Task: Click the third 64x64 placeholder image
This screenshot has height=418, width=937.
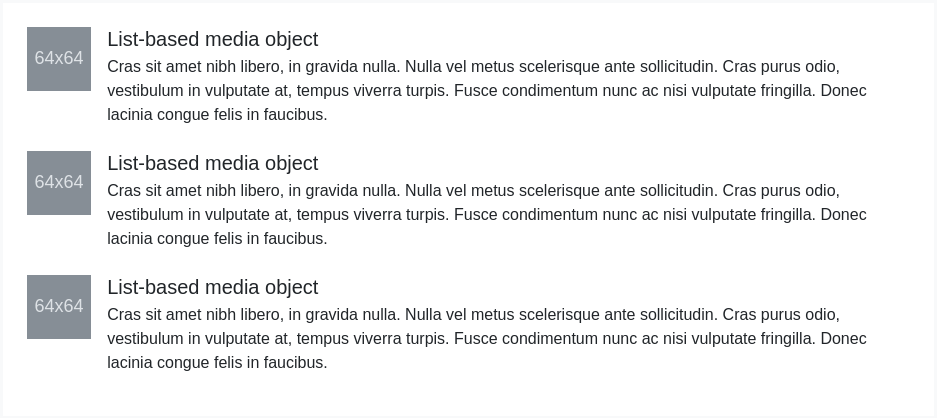Action: (59, 307)
